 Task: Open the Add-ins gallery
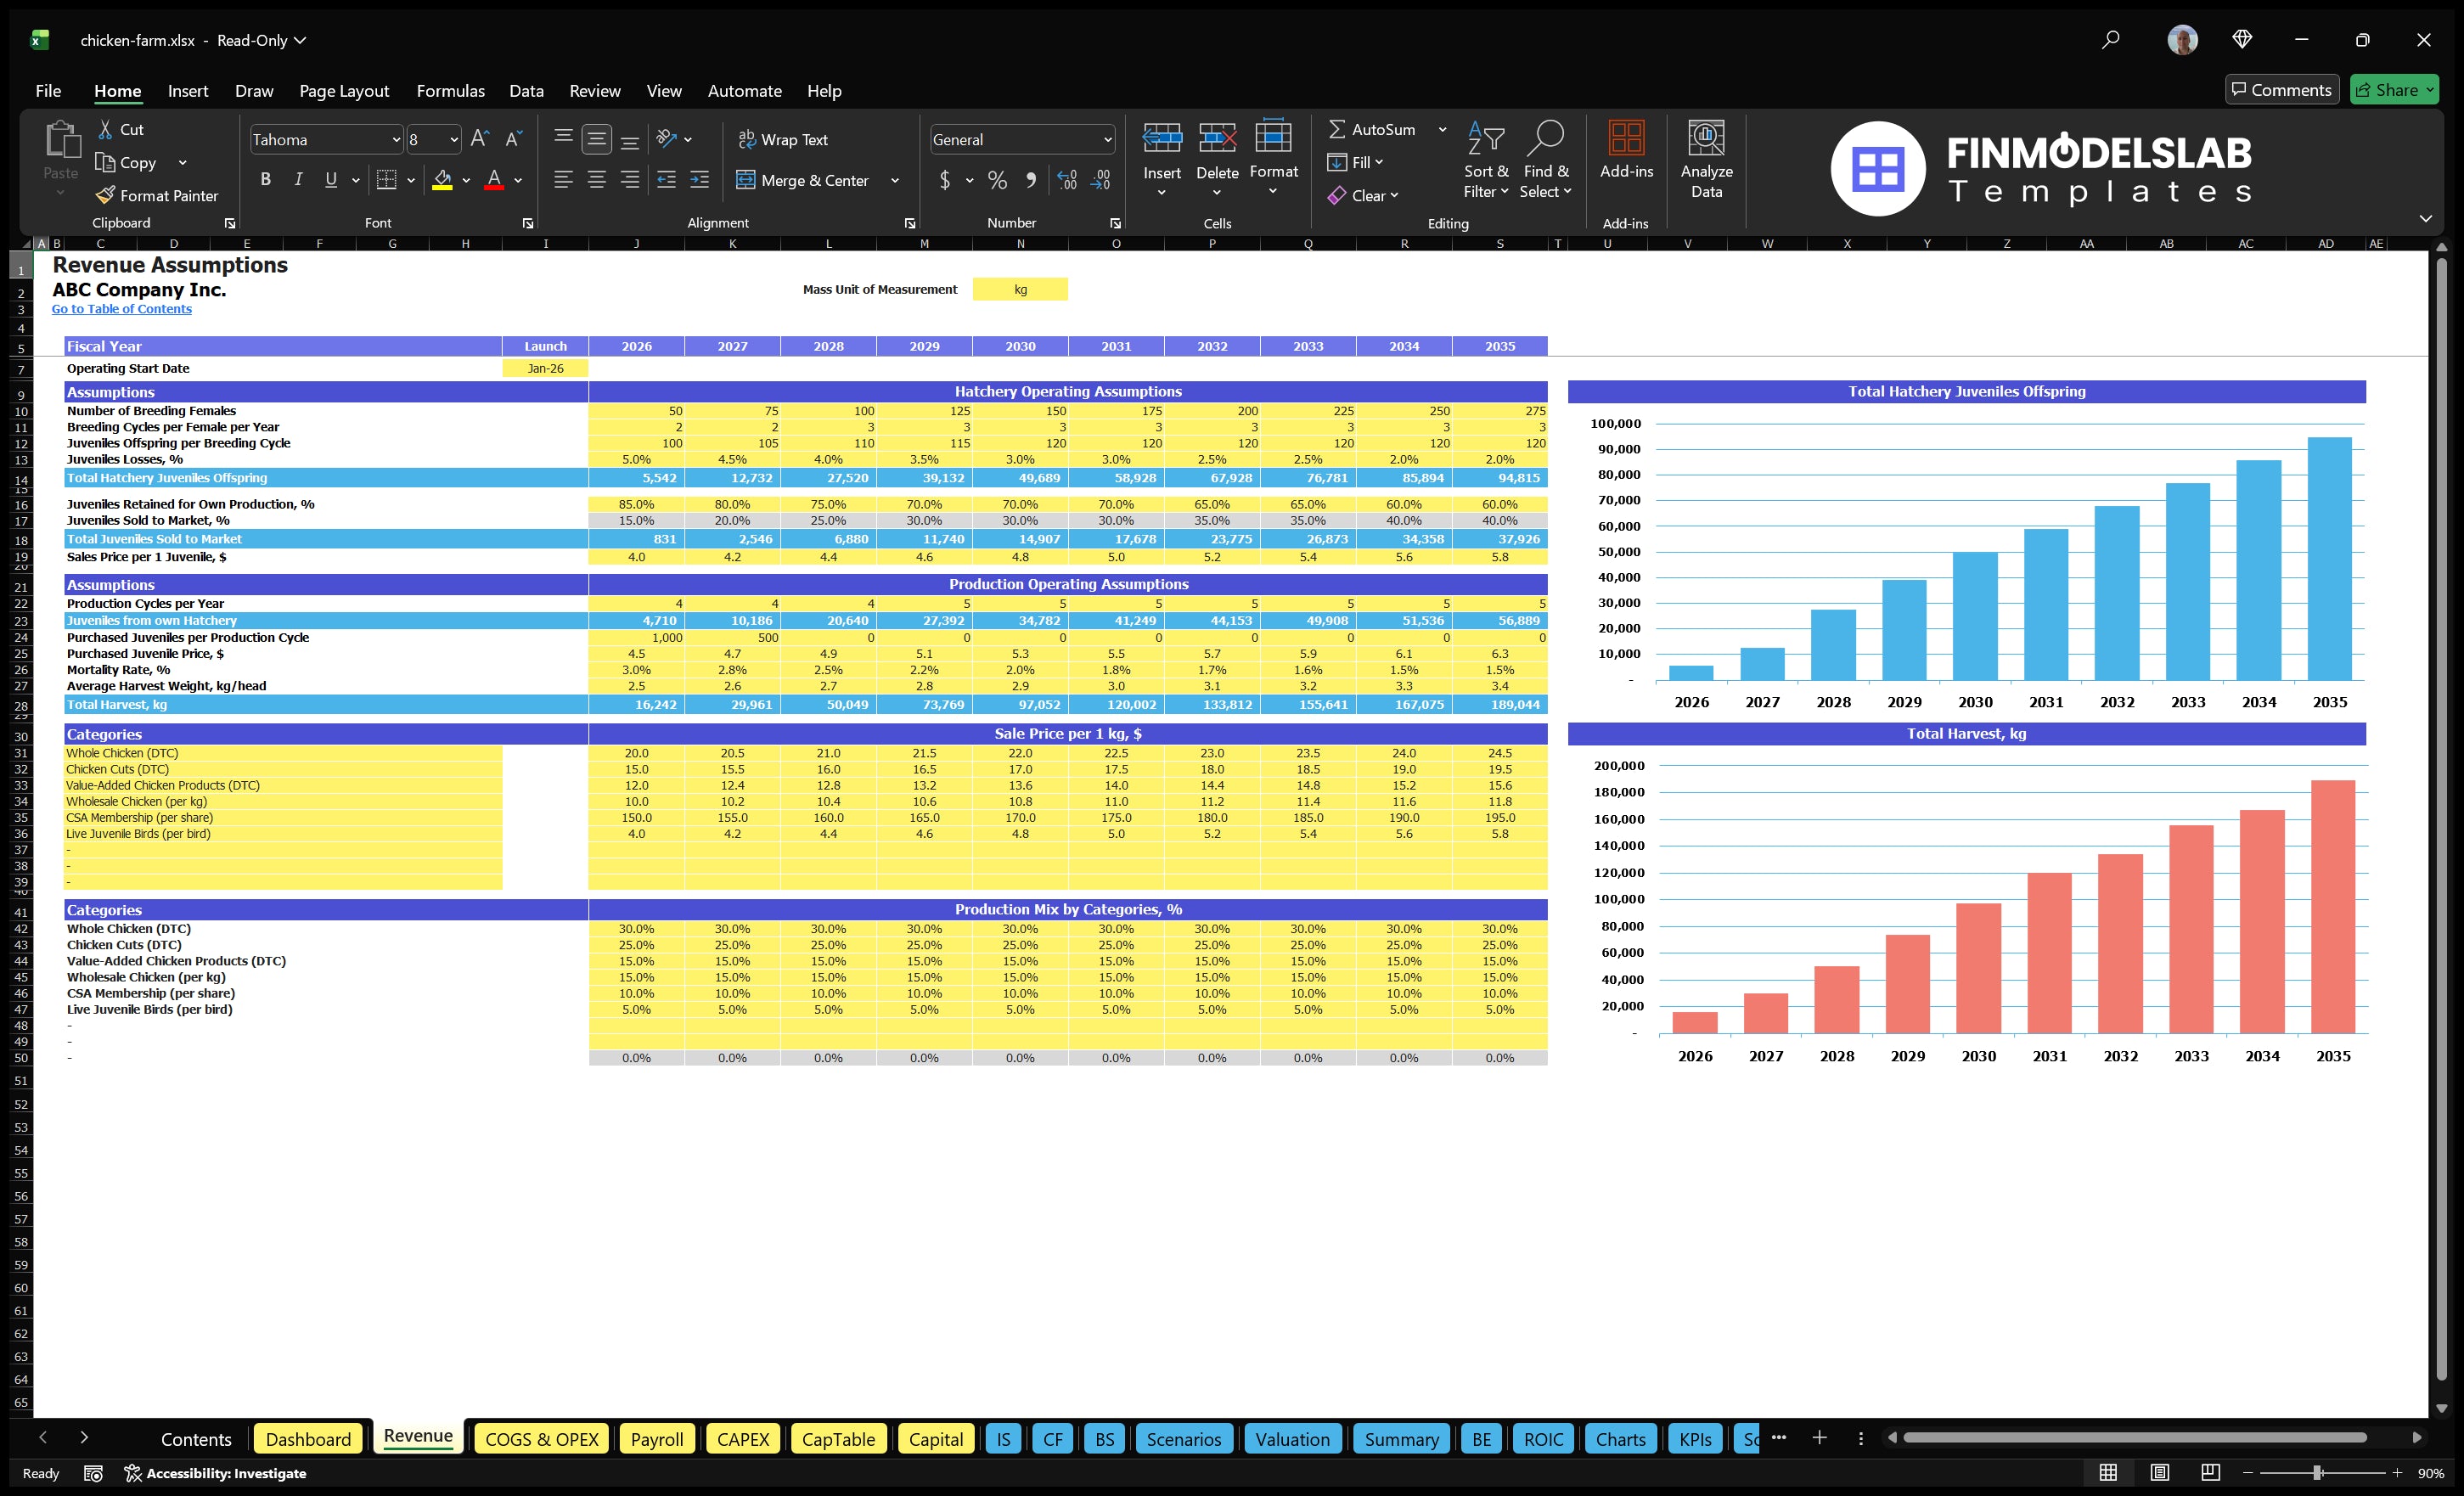(1626, 150)
